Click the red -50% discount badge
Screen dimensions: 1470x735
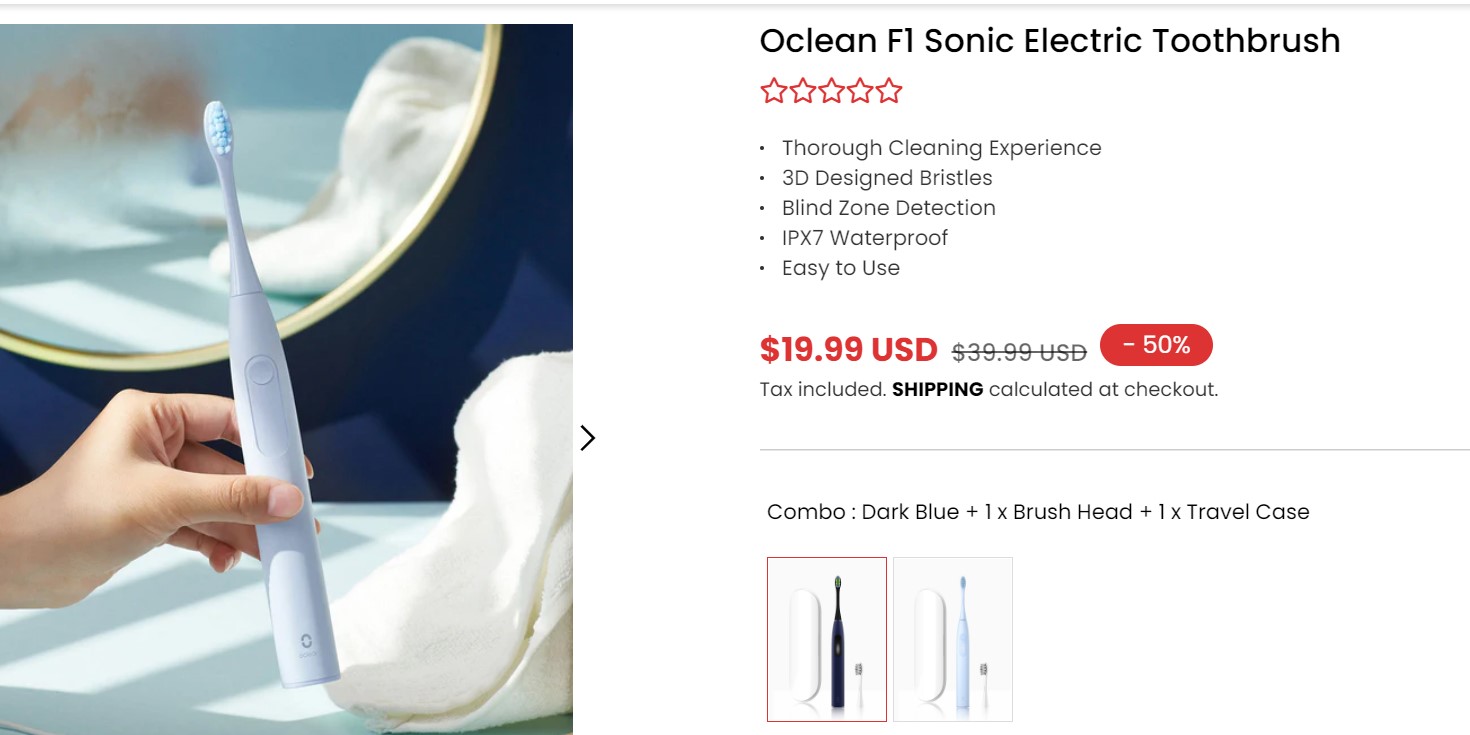coord(1155,345)
